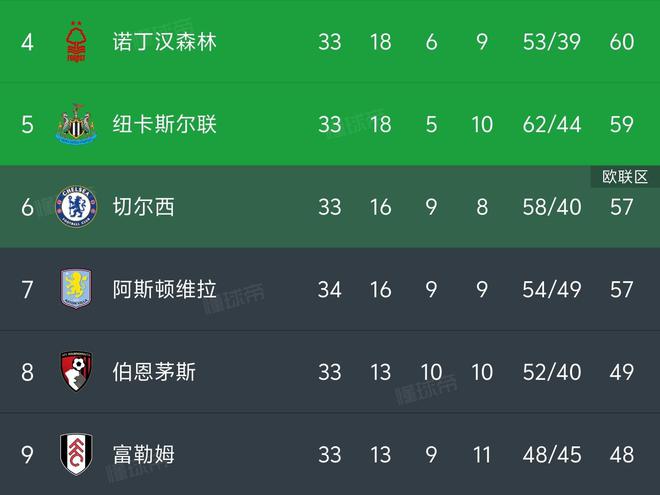The width and height of the screenshot is (660, 495).
Task: Open team name 诺丁汉森林
Action: tap(164, 42)
